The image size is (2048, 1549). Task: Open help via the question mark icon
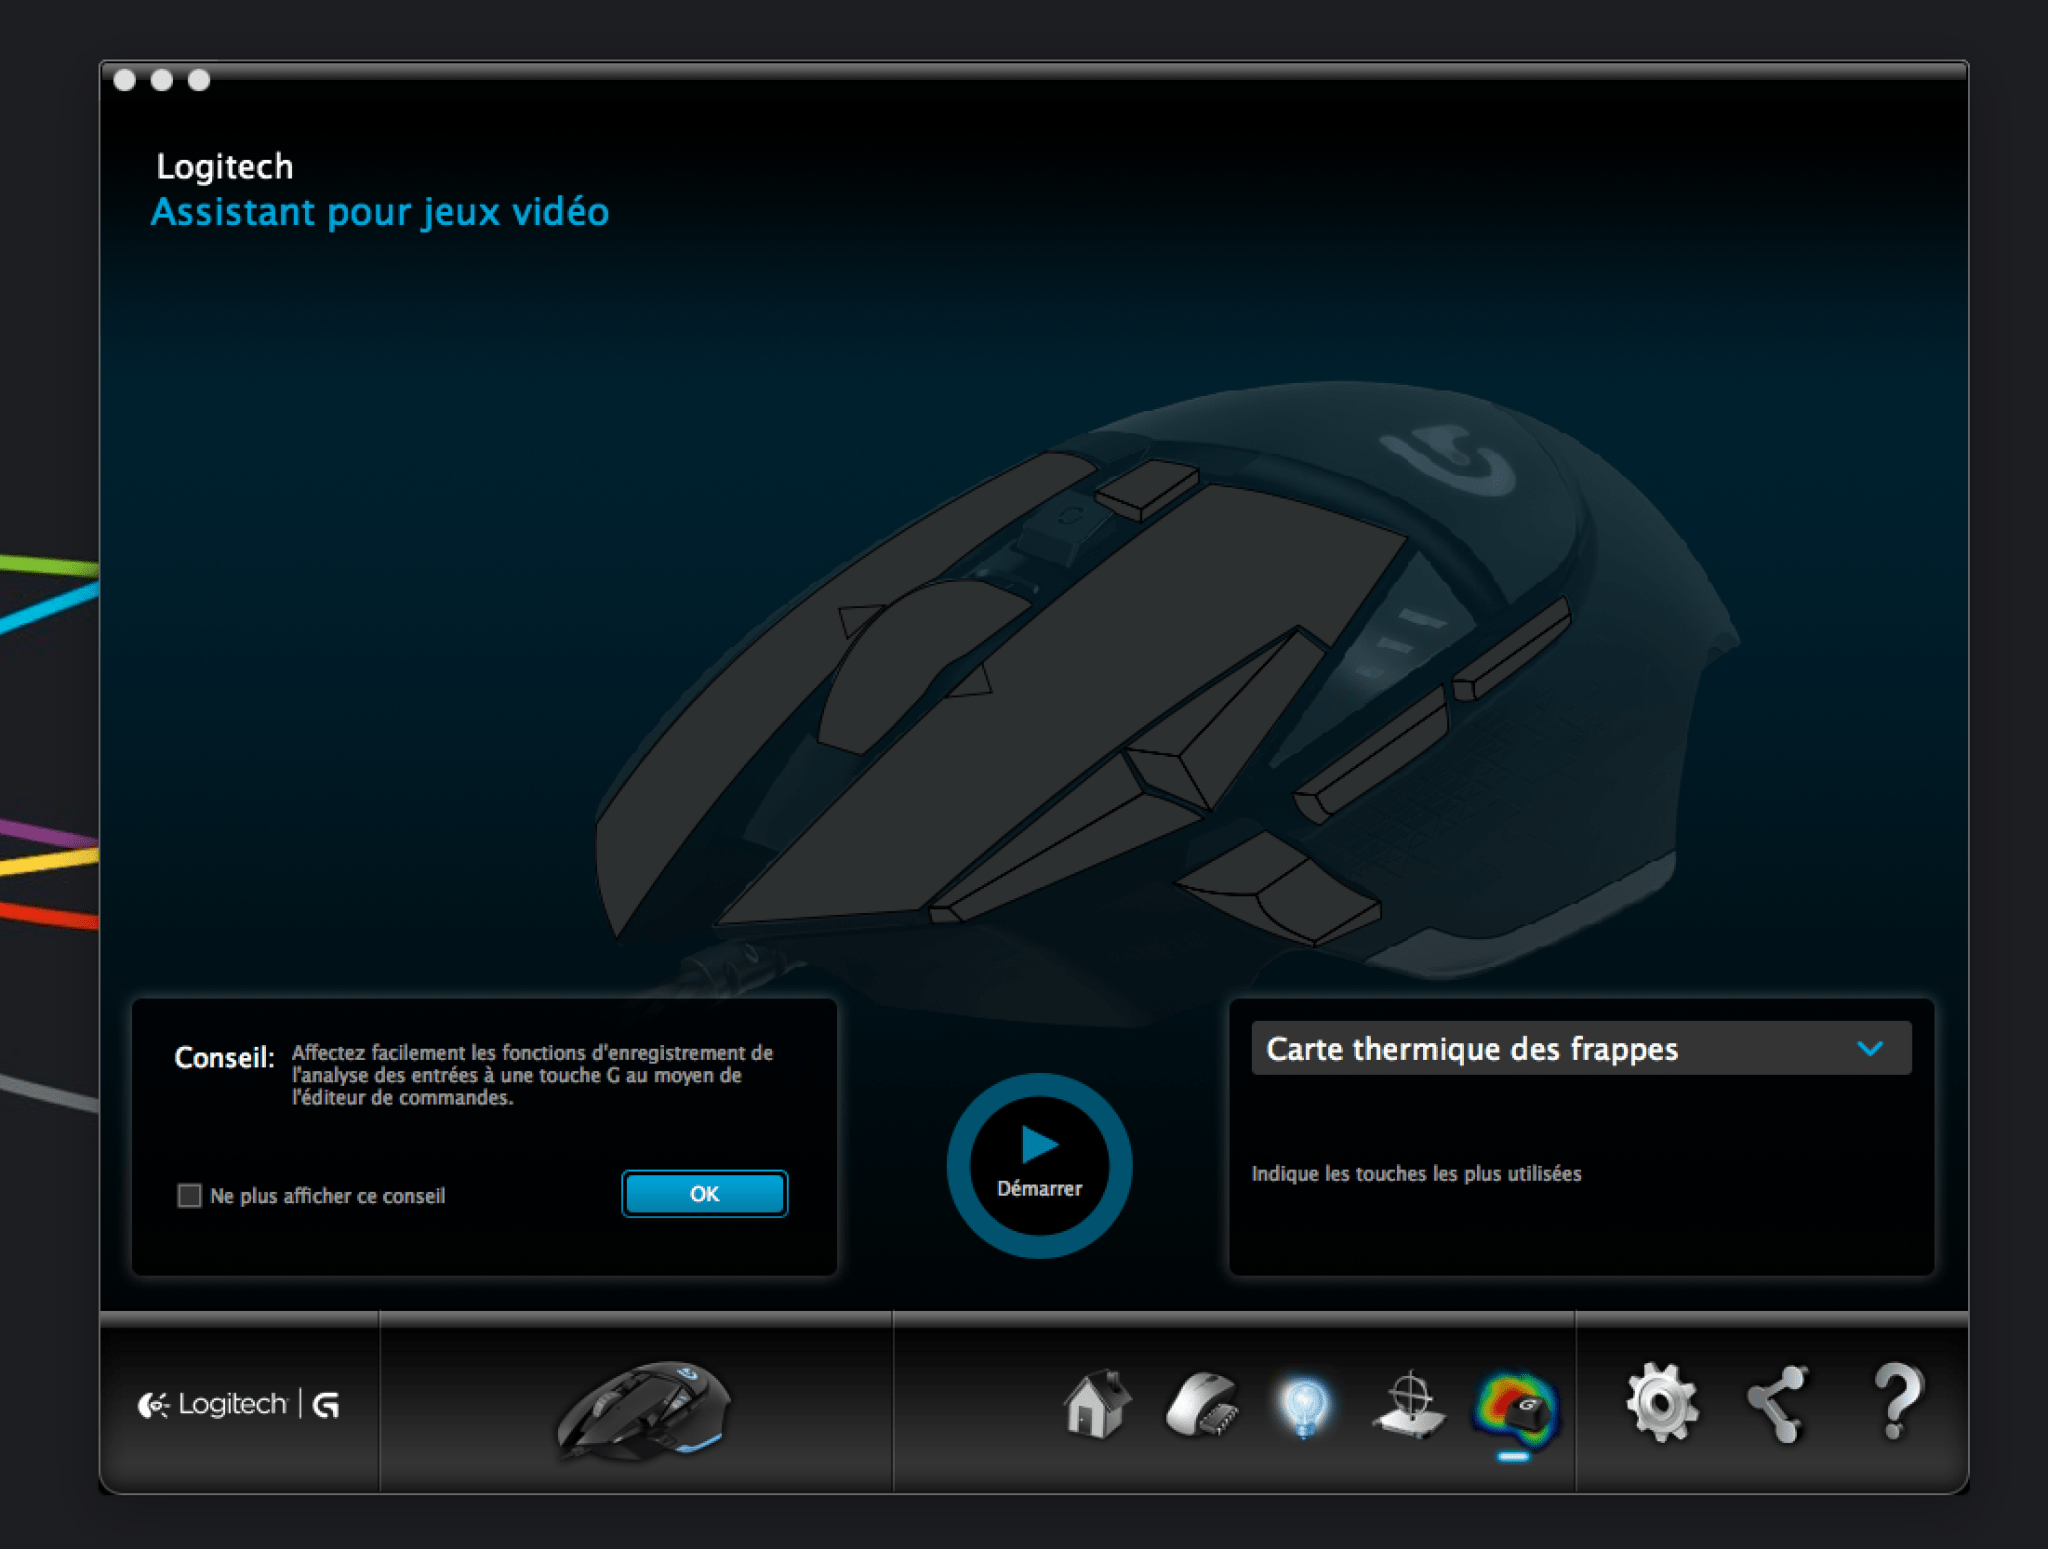(1896, 1402)
